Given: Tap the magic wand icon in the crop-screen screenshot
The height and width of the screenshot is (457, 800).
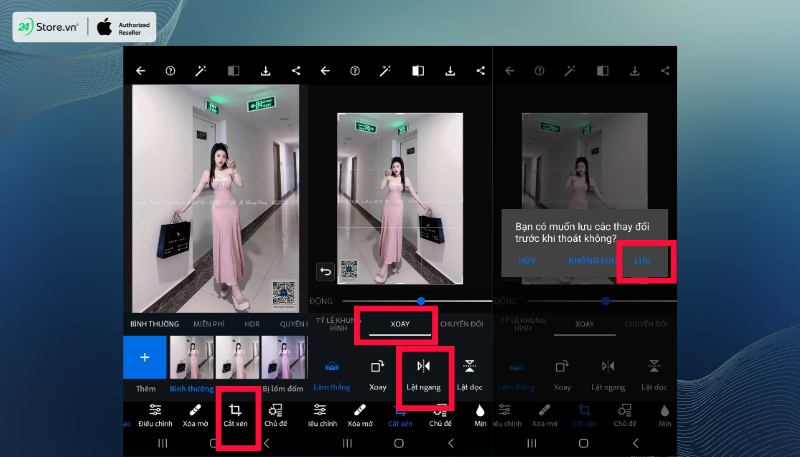Looking at the screenshot, I should (385, 71).
